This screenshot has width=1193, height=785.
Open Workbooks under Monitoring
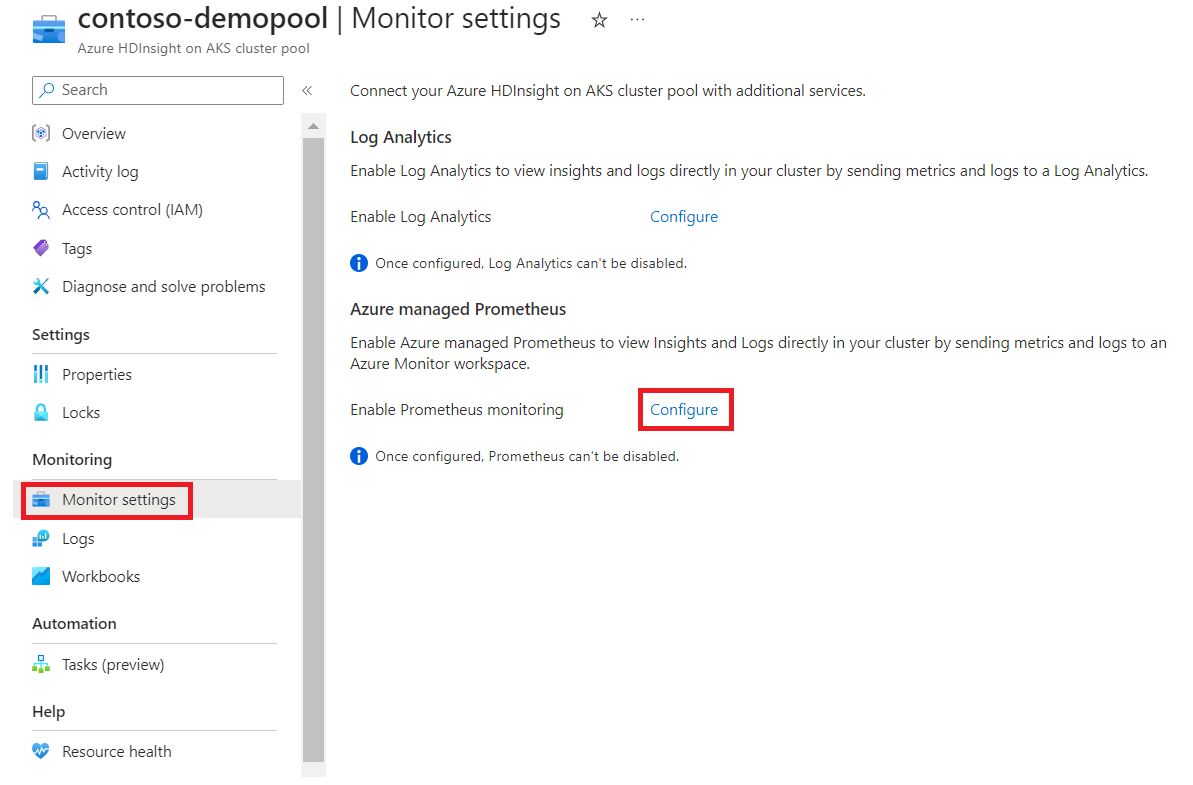[x=101, y=577]
